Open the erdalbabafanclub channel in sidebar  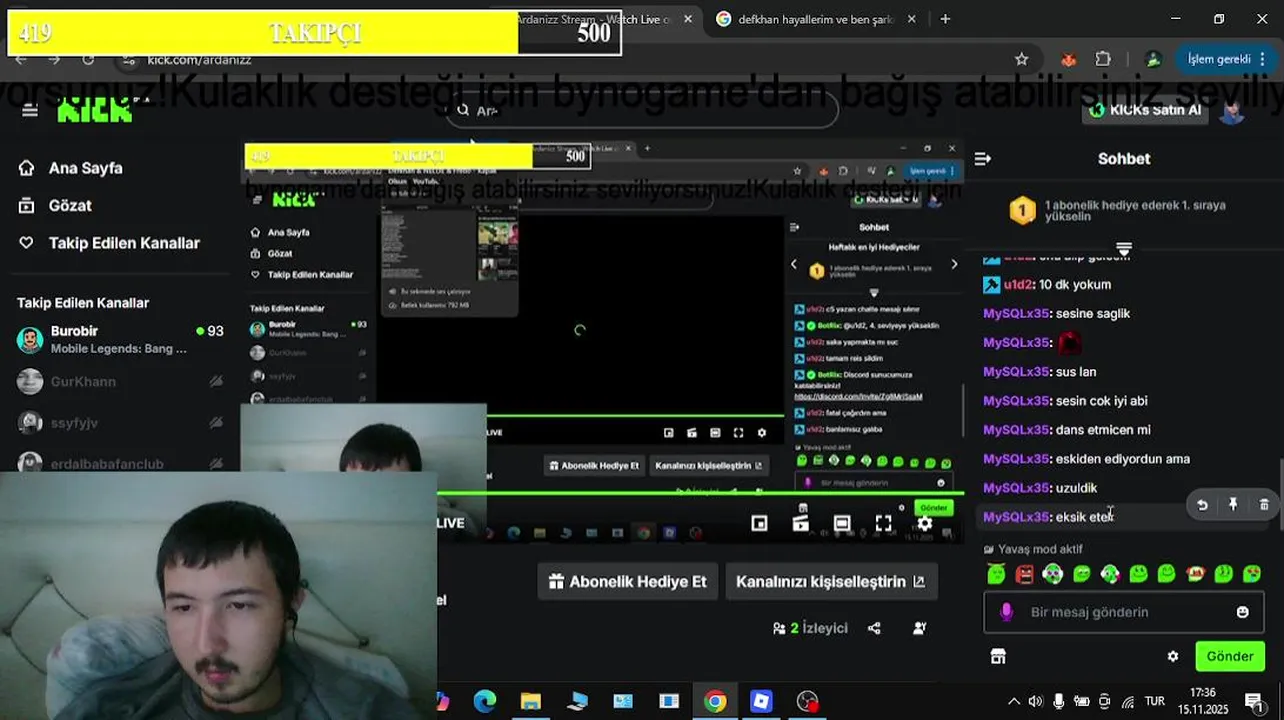pos(120,462)
